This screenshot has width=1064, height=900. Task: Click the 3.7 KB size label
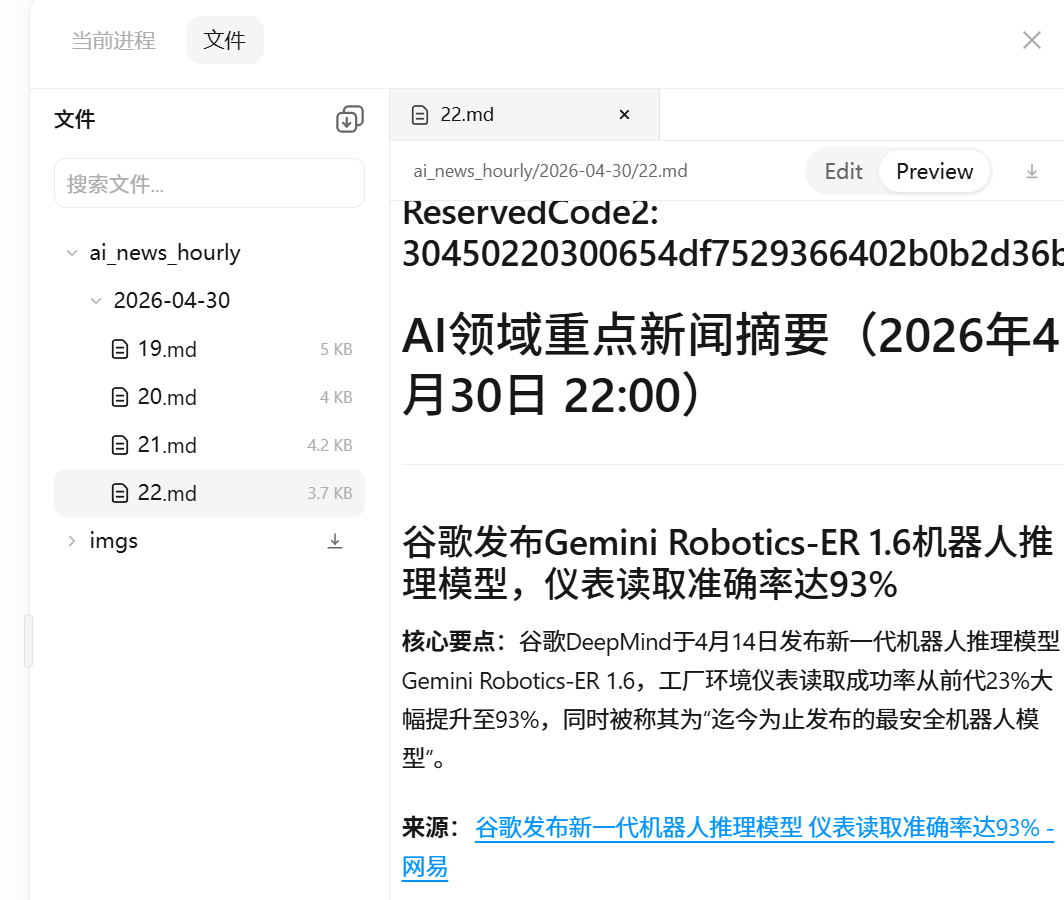pos(330,493)
